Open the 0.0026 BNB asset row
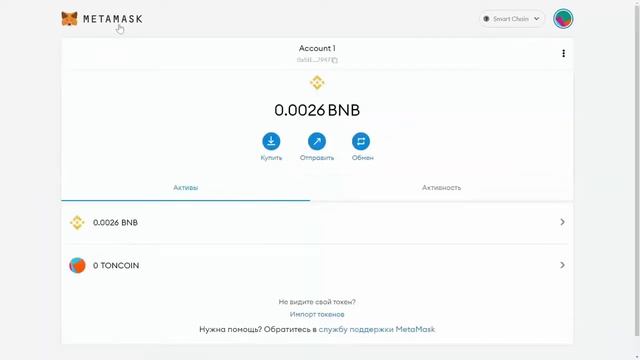 [317, 222]
